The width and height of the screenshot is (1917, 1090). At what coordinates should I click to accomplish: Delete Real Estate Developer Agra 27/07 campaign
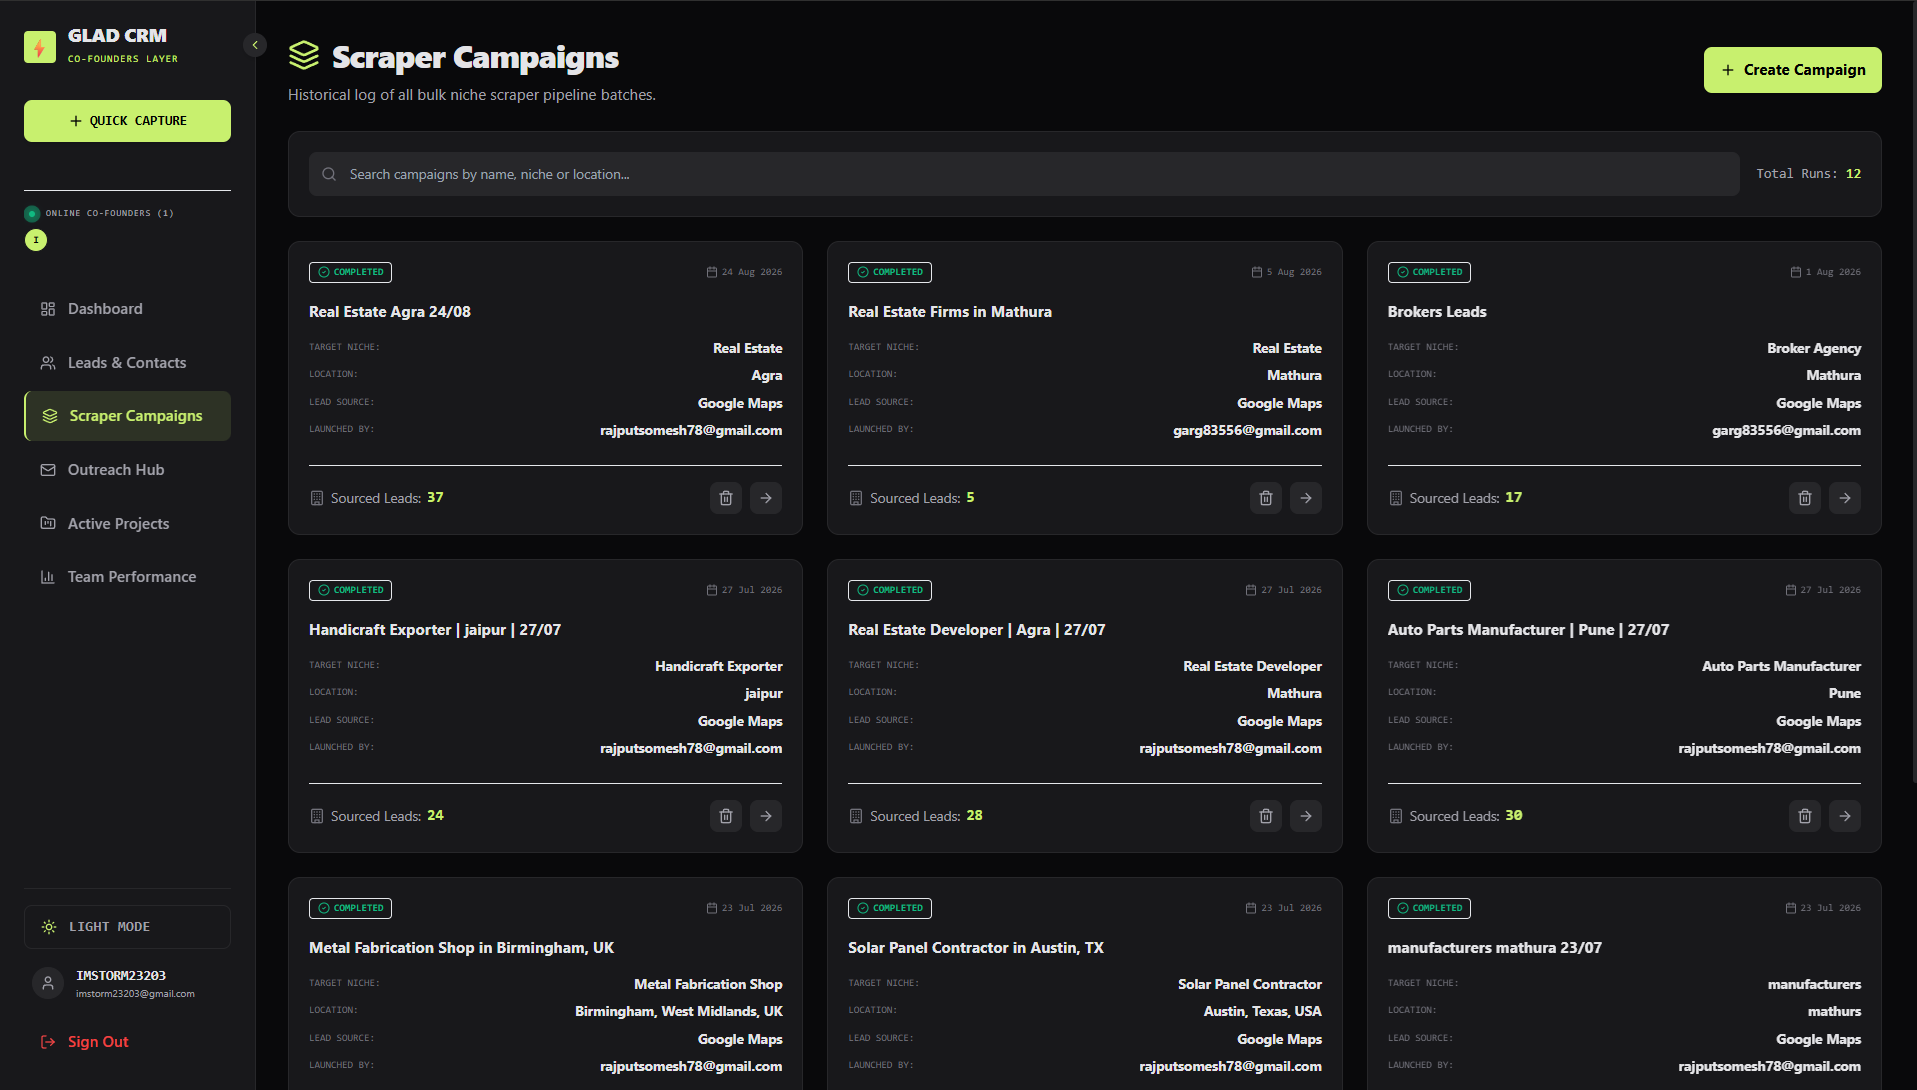1266,816
